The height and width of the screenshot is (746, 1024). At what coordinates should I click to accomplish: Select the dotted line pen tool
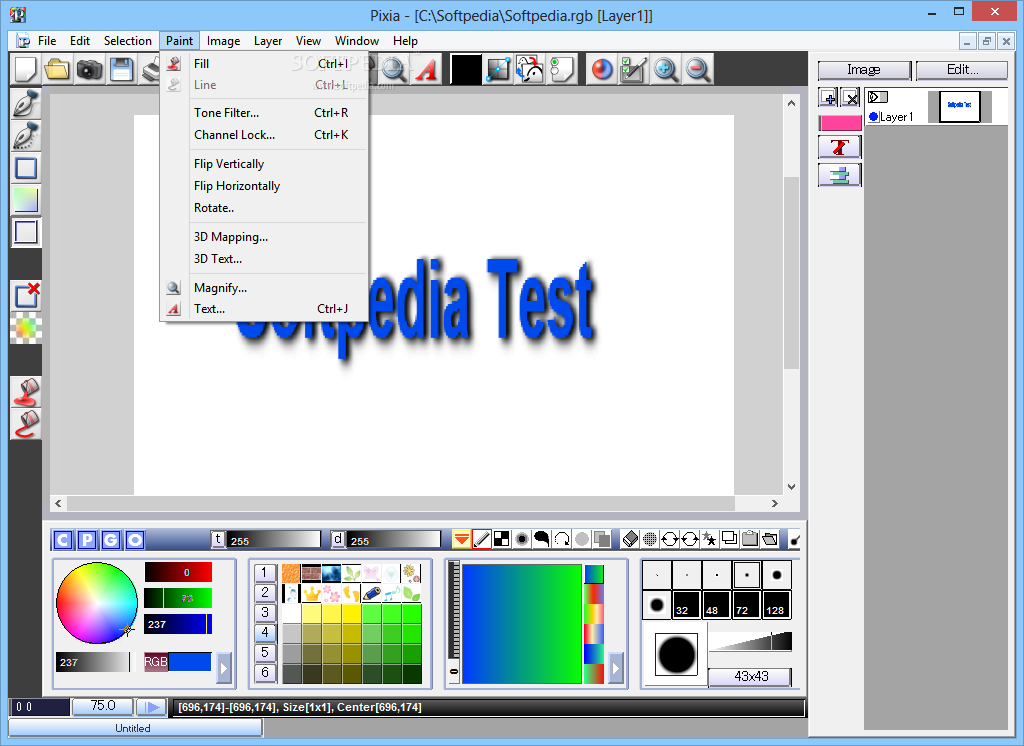(26, 136)
